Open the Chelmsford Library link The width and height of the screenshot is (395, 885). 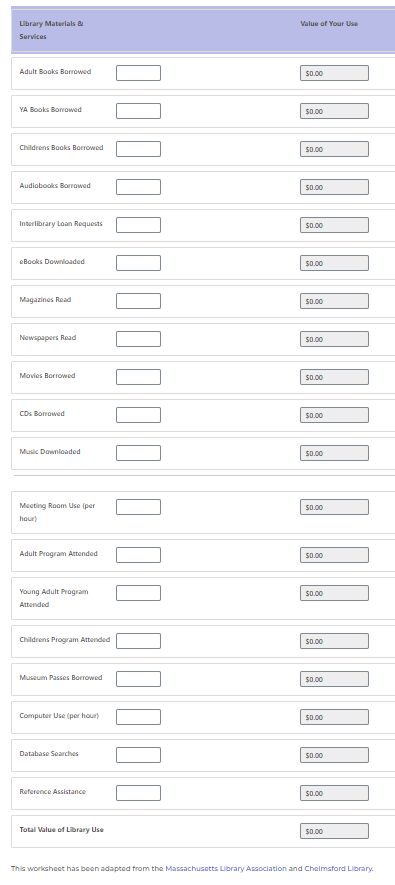[x=338, y=869]
